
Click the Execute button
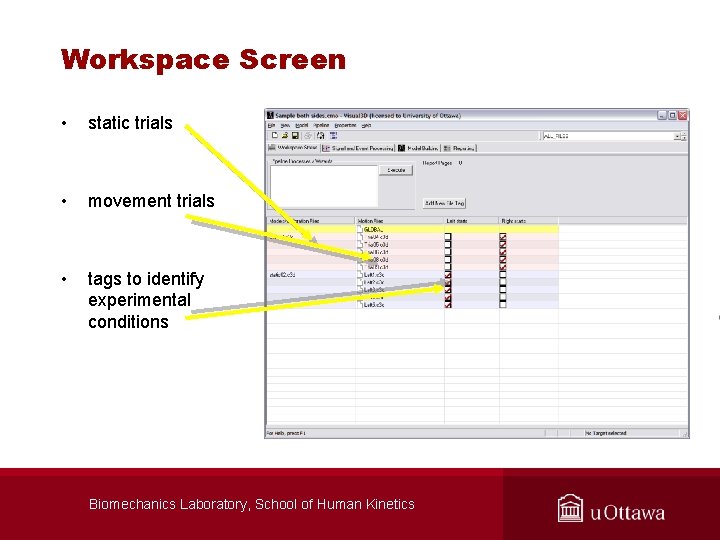point(396,170)
